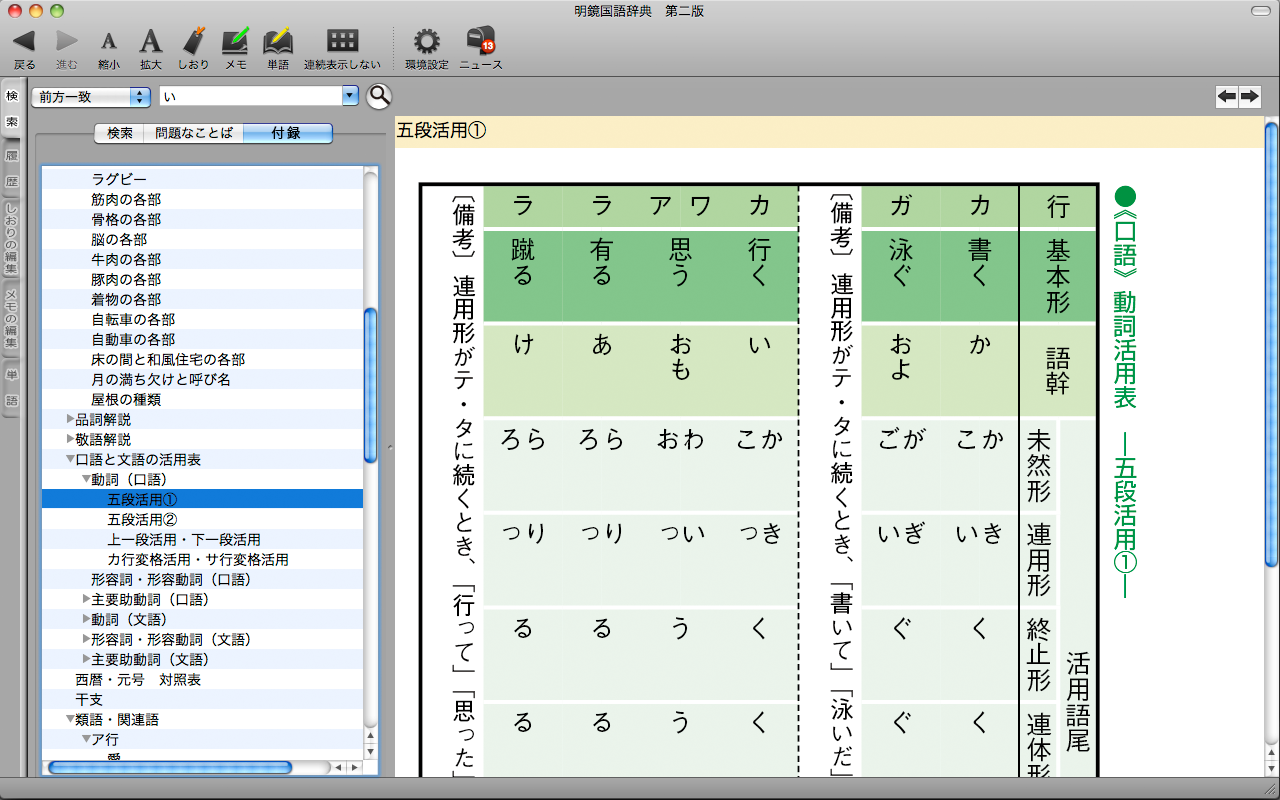
Task: Switch to the 問題なことば tab
Action: point(193,133)
